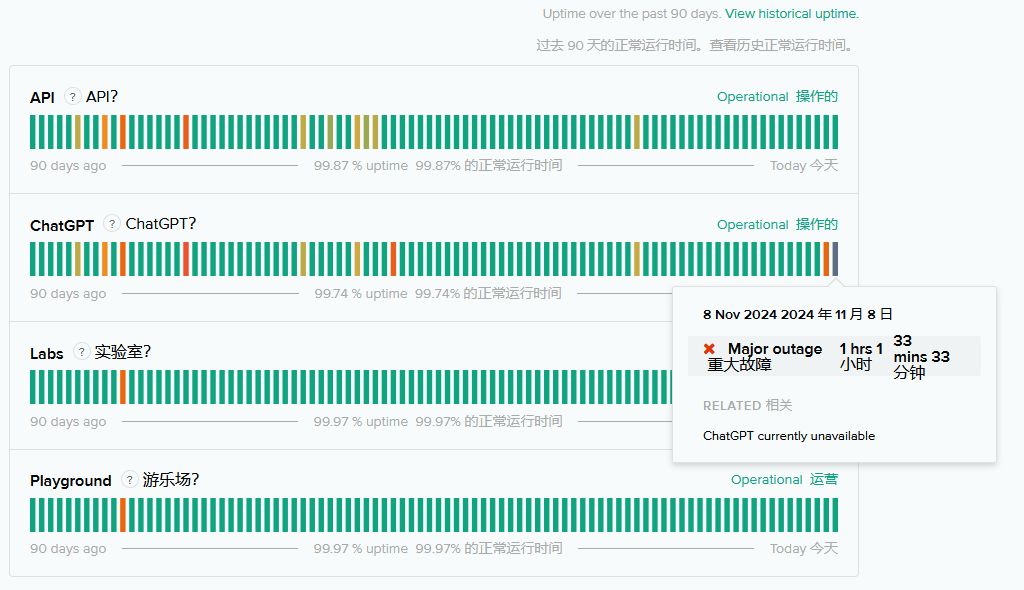Click the rightmost yellow bar in API row
1024x590 pixels.
(636, 132)
